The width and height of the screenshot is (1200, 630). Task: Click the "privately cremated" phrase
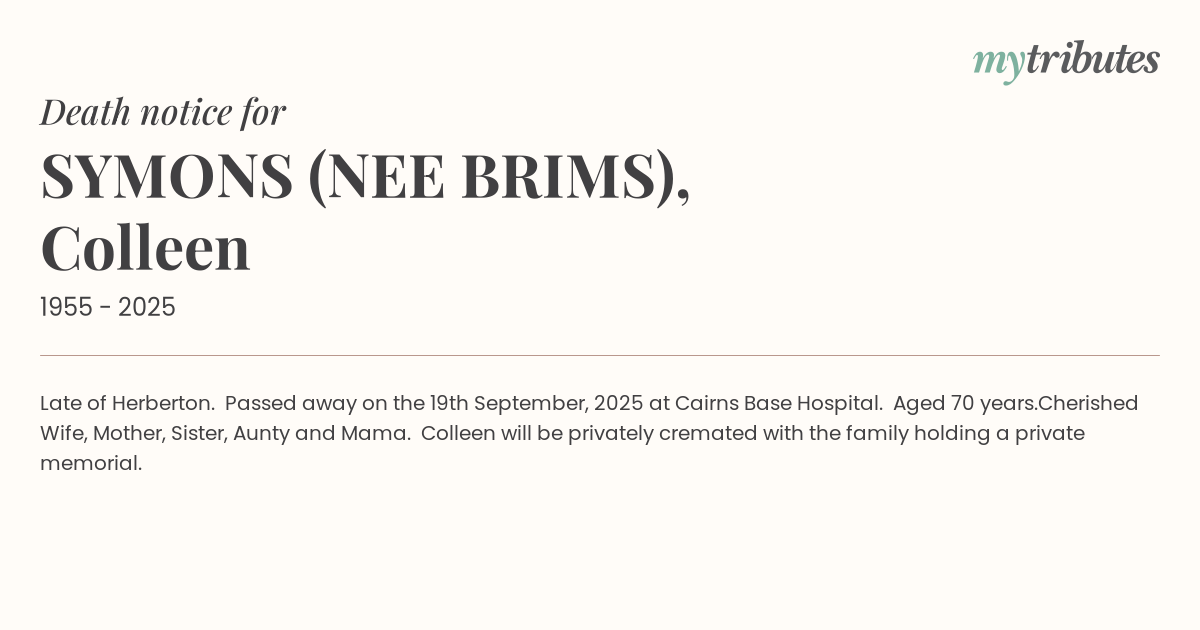(652, 433)
